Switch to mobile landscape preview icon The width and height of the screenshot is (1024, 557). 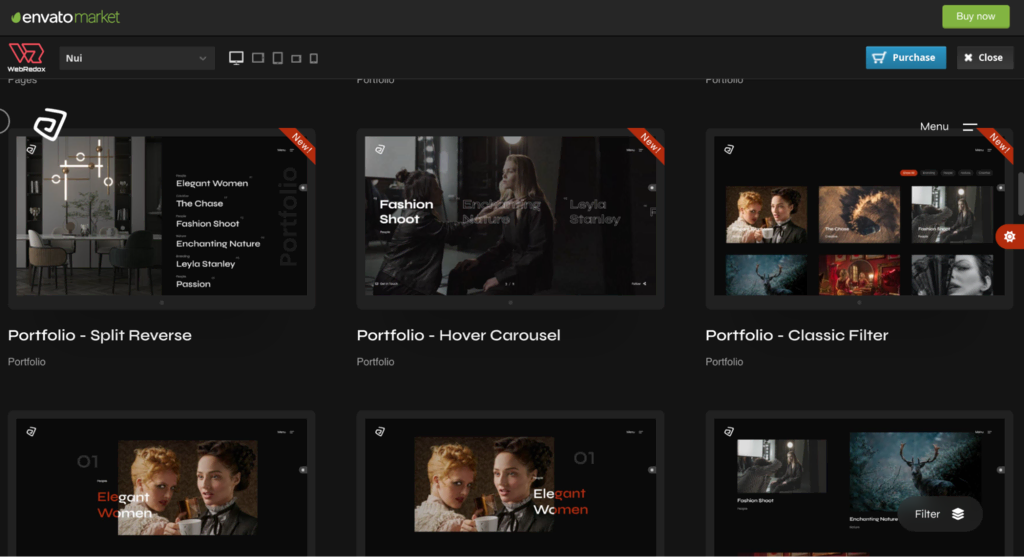(x=296, y=59)
